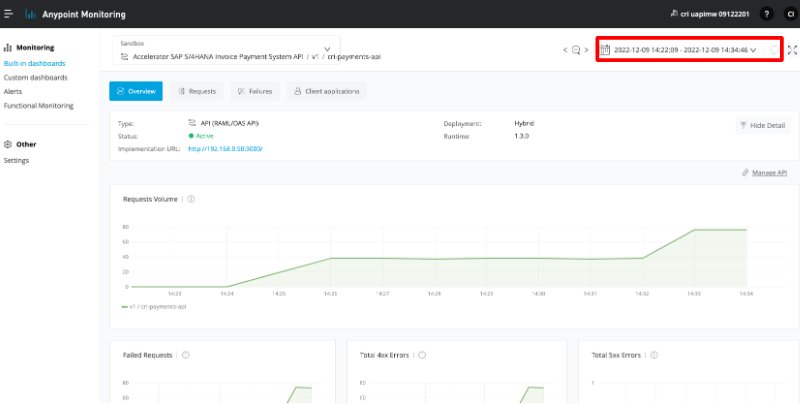800x404 pixels.
Task: Show Requests Volume info icon
Action: click(191, 199)
